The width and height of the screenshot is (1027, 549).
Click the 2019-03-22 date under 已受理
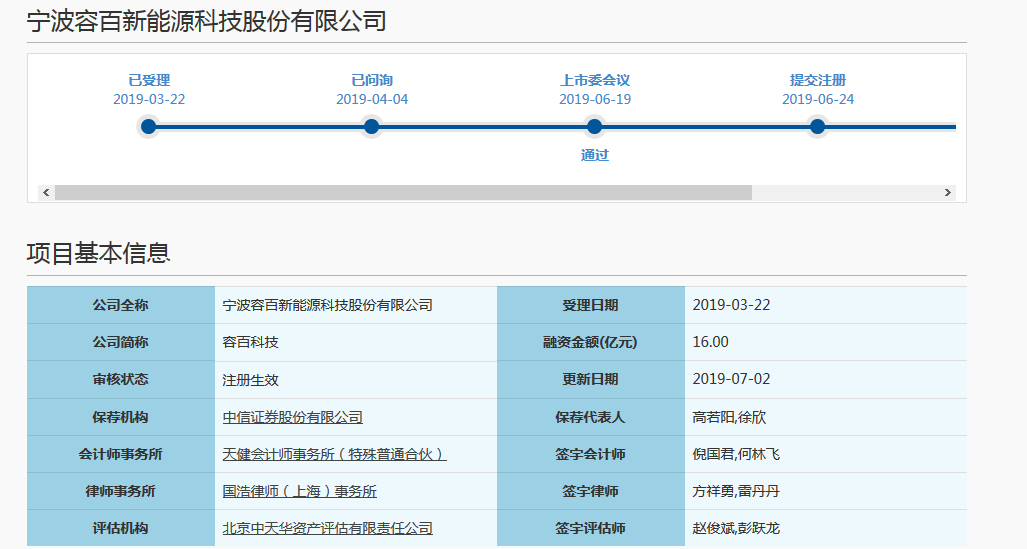click(x=149, y=99)
